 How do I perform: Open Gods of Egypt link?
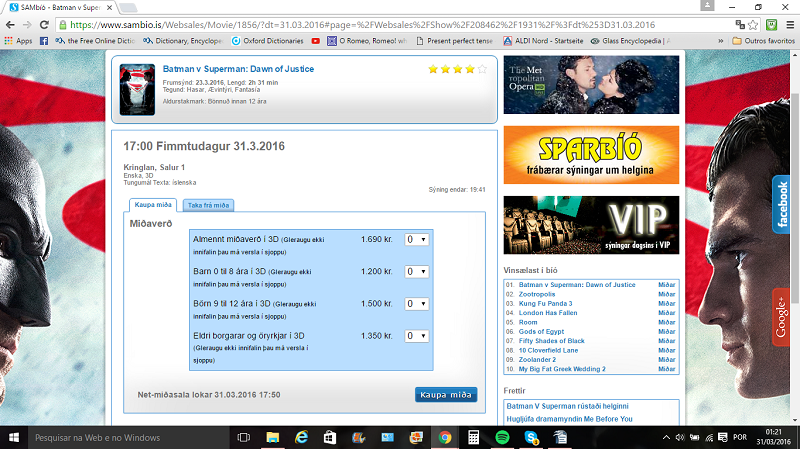click(x=541, y=332)
